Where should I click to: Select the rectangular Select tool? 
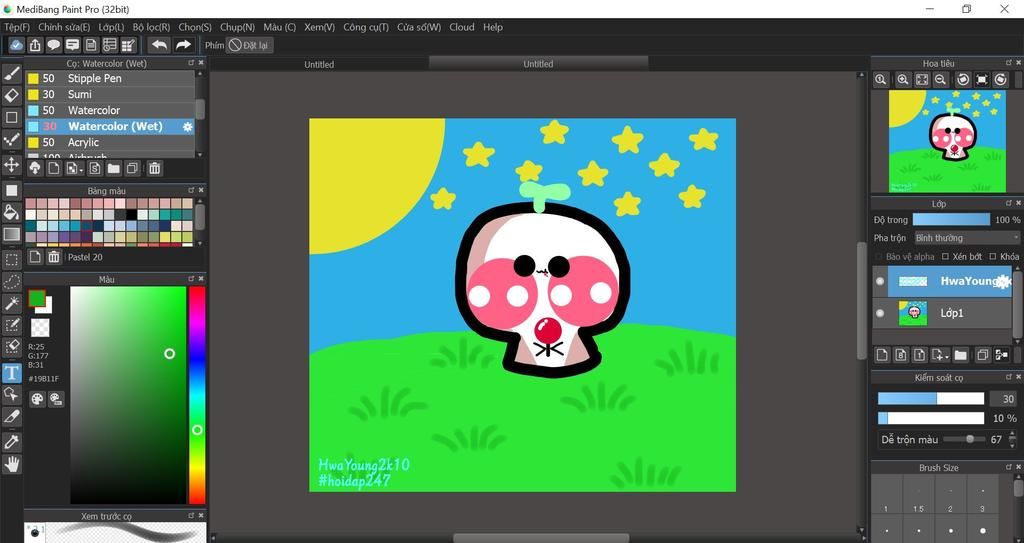[11, 259]
